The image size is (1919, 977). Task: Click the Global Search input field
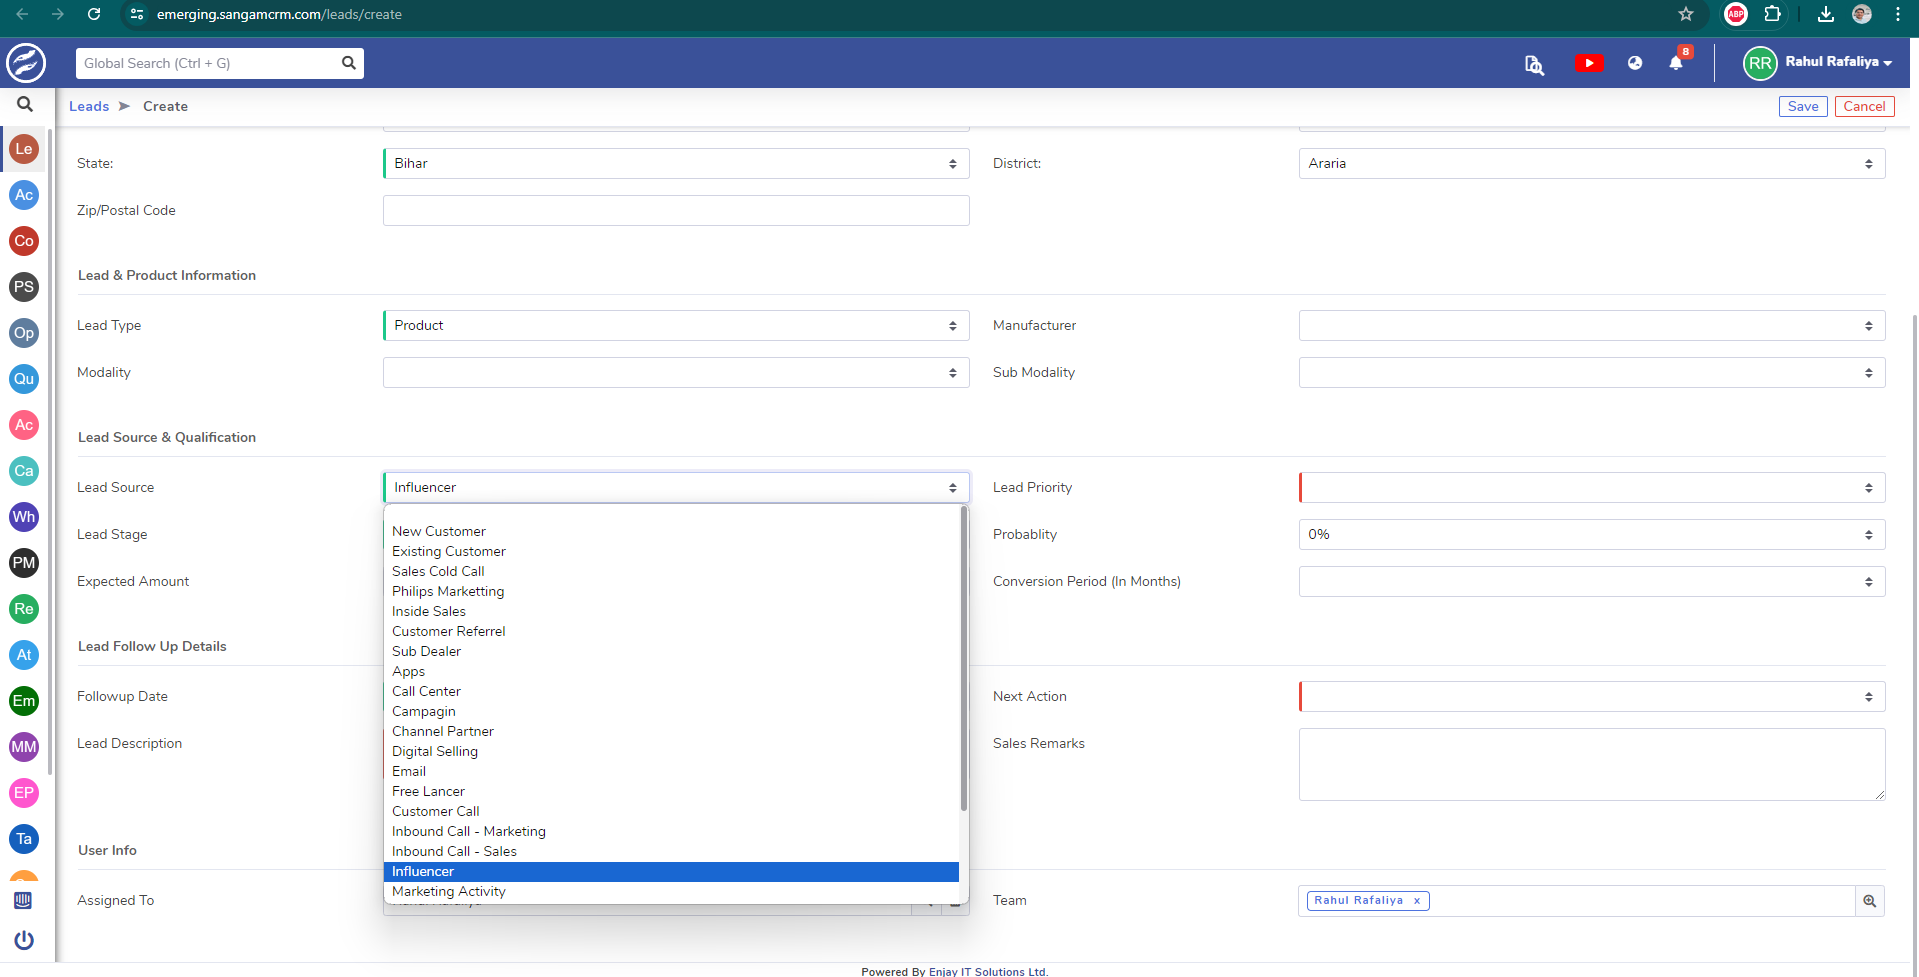pos(208,63)
